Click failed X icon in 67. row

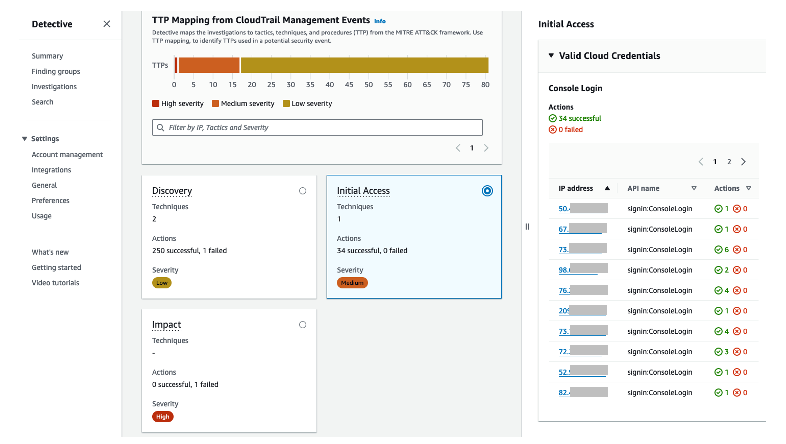coord(737,229)
